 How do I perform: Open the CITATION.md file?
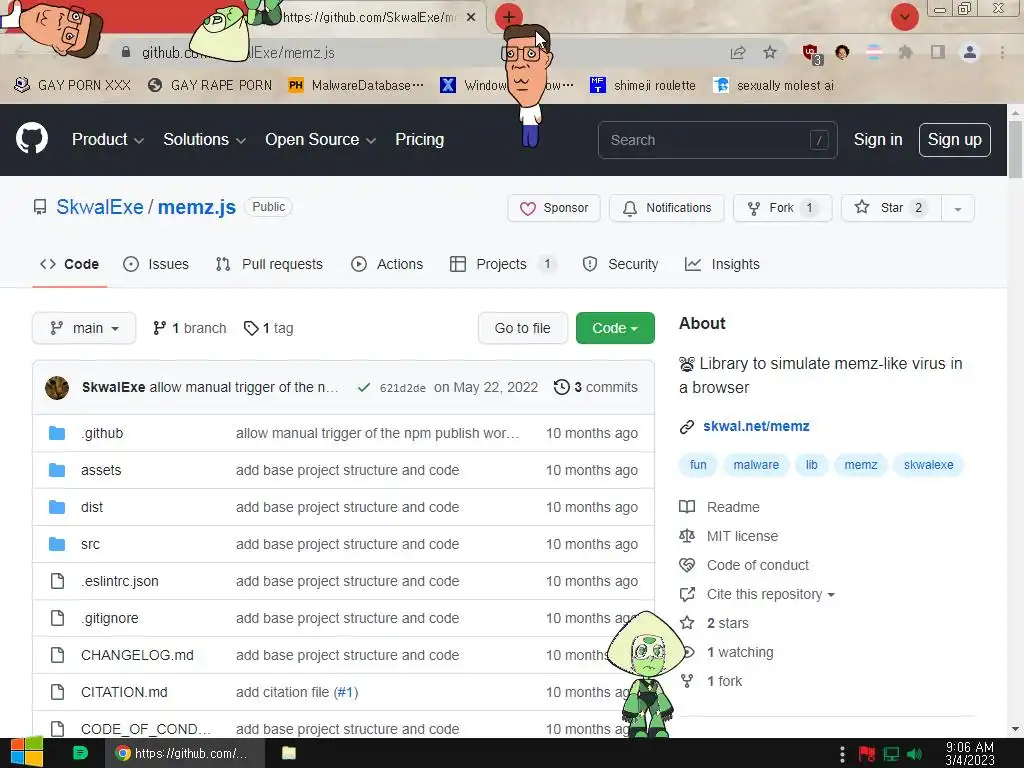[x=124, y=692]
